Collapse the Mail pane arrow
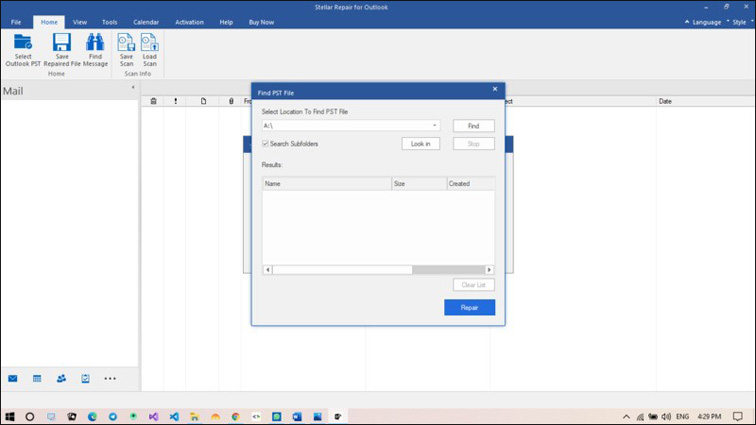This screenshot has height=425, width=756. coord(133,88)
